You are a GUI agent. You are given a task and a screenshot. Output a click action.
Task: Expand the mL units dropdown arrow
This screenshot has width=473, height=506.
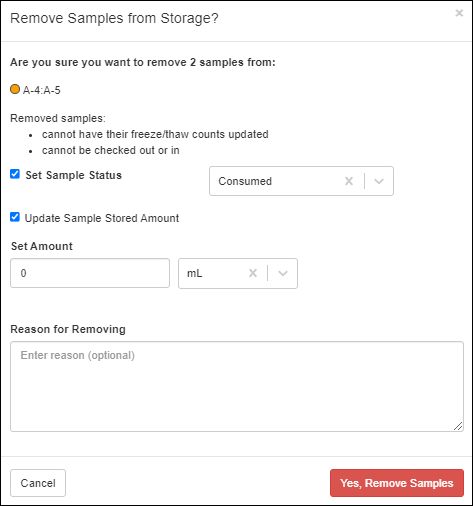pyautogui.click(x=283, y=273)
